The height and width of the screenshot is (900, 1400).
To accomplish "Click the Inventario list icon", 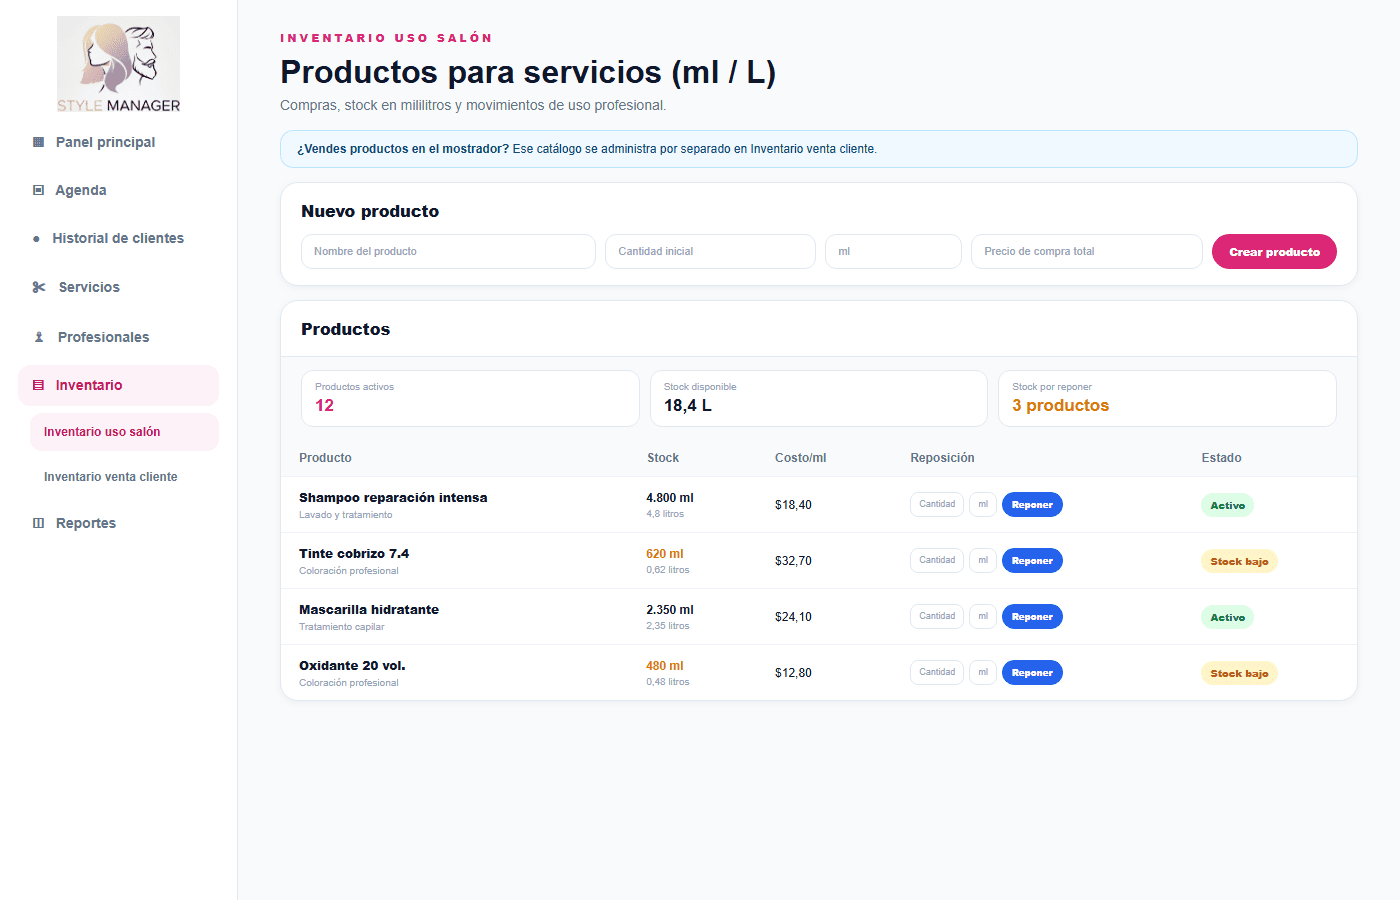I will pyautogui.click(x=39, y=385).
